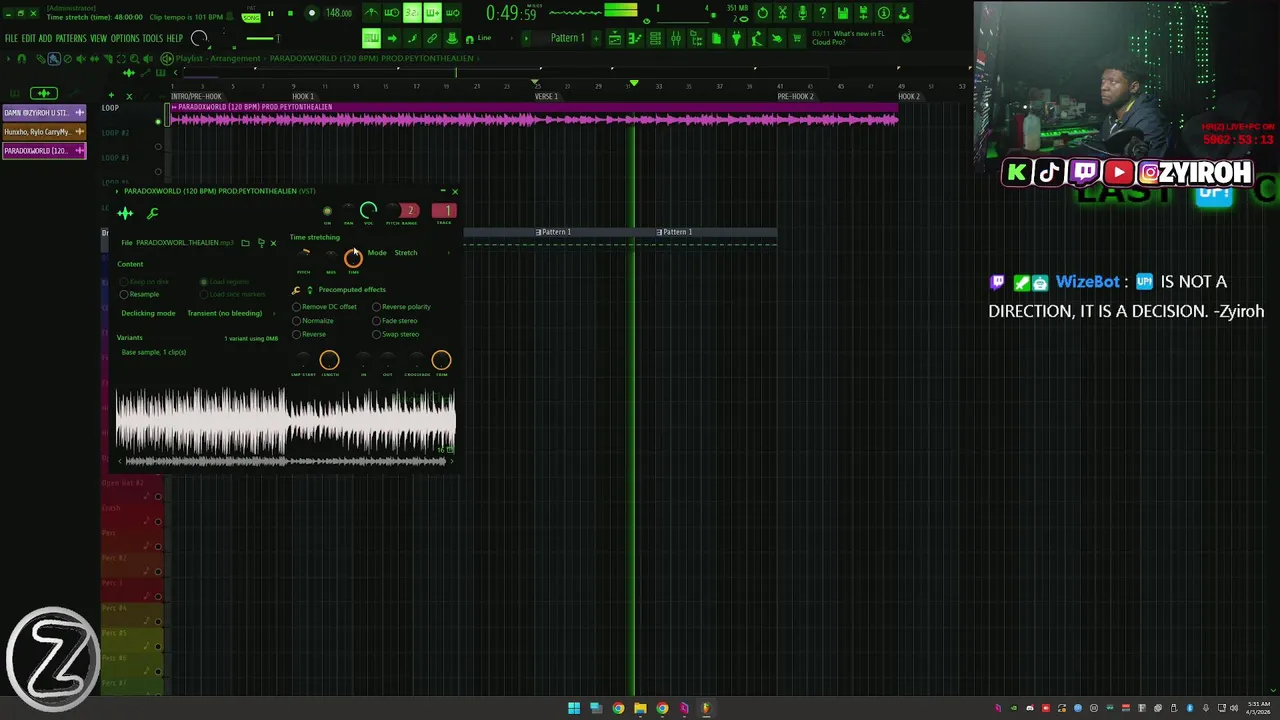The image size is (1280, 720).
Task: Click the playlist mute tool speaker icon
Action: click(x=81, y=59)
